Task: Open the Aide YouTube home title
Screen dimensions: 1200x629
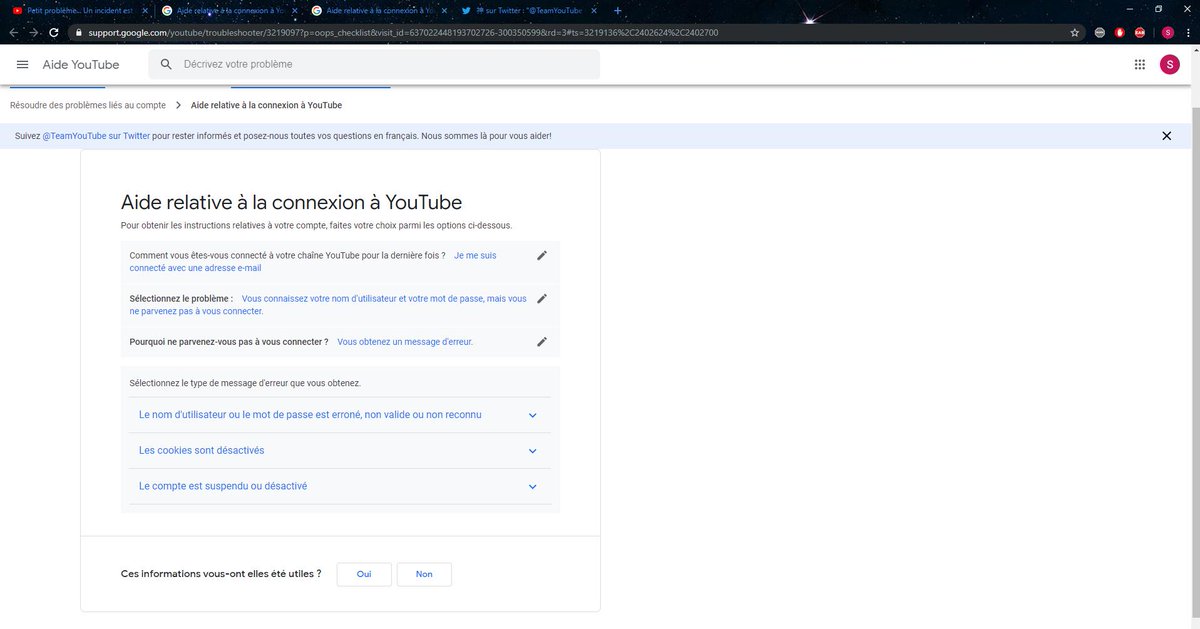Action: tap(81, 64)
